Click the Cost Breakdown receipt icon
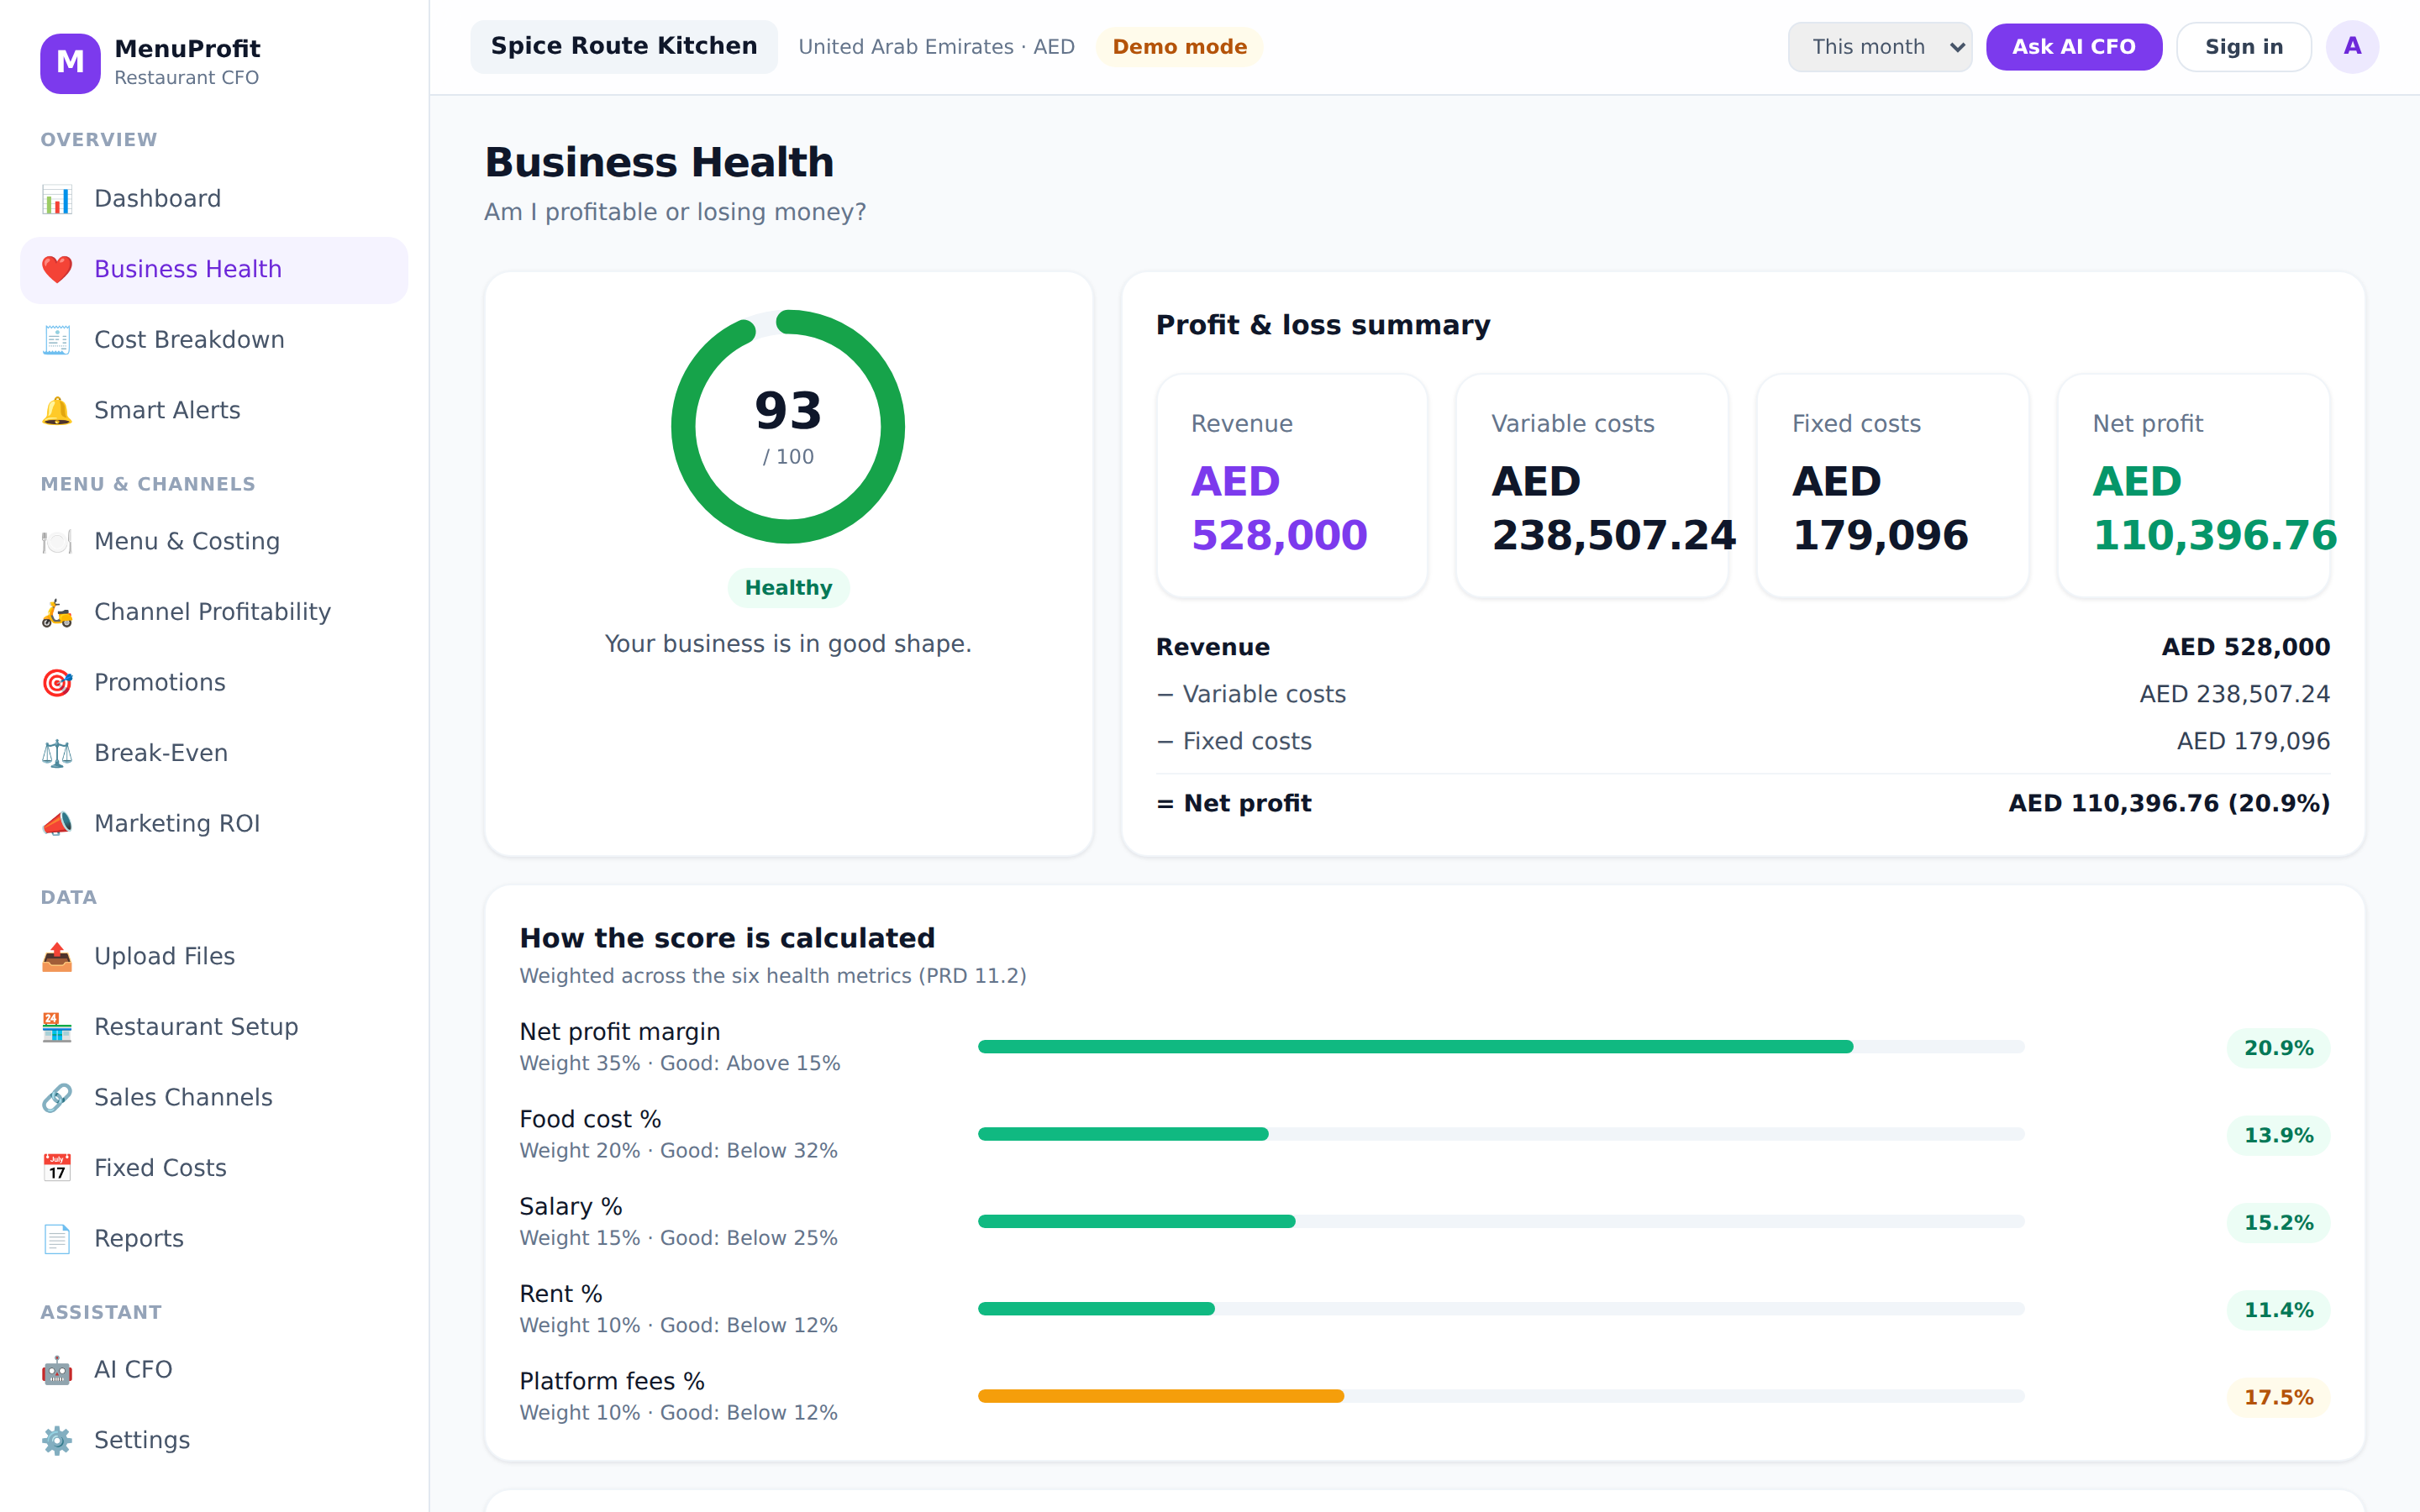 (x=57, y=340)
